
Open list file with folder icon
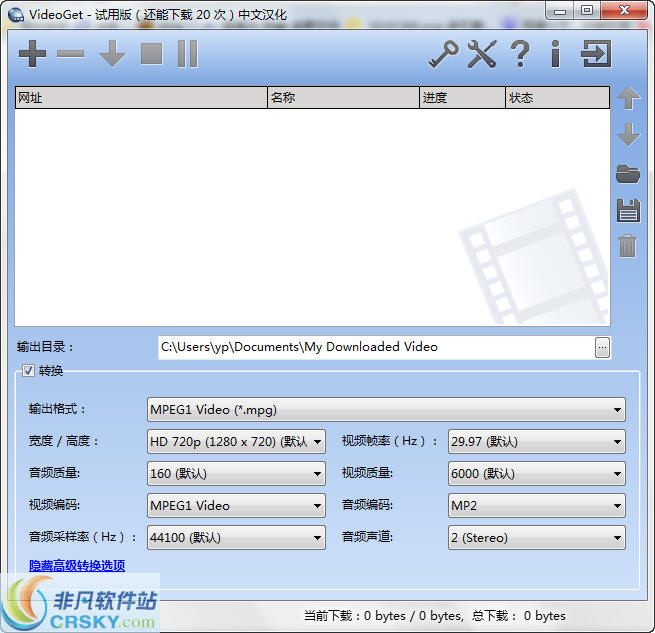[x=628, y=174]
